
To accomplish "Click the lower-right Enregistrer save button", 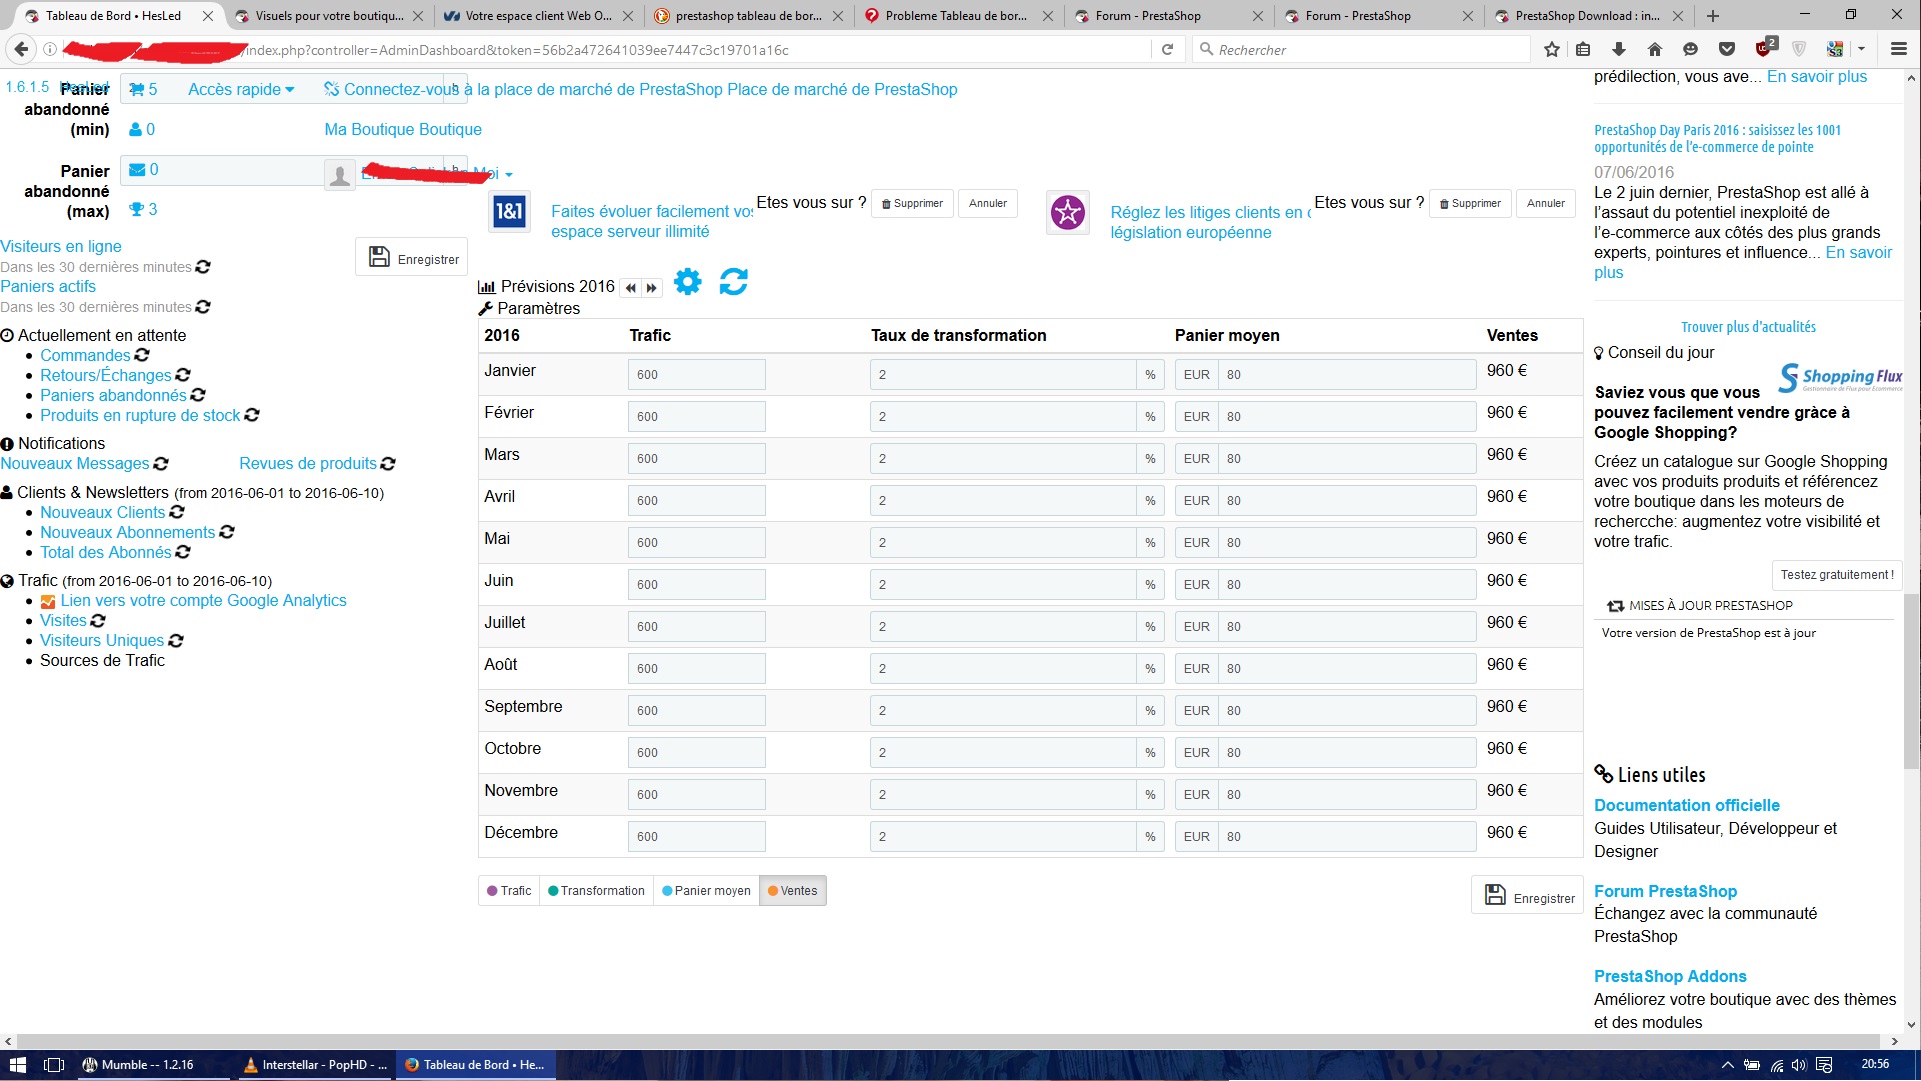I will pyautogui.click(x=1529, y=896).
